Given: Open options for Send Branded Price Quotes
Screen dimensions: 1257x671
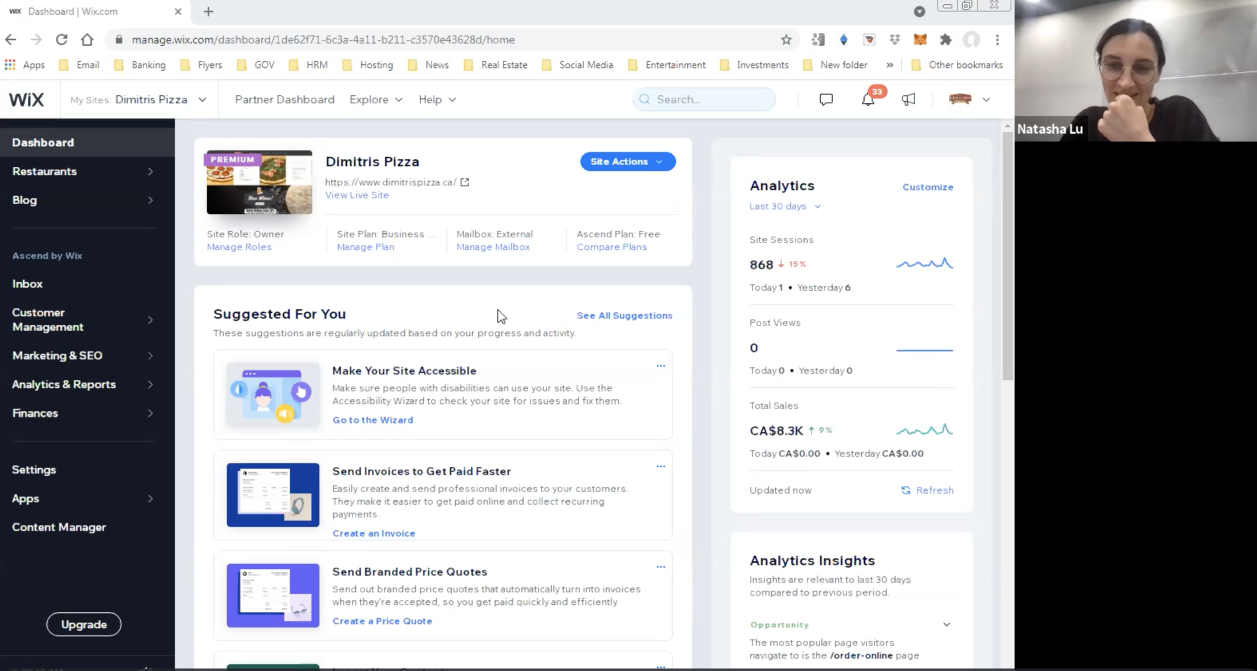Looking at the screenshot, I should [x=660, y=567].
